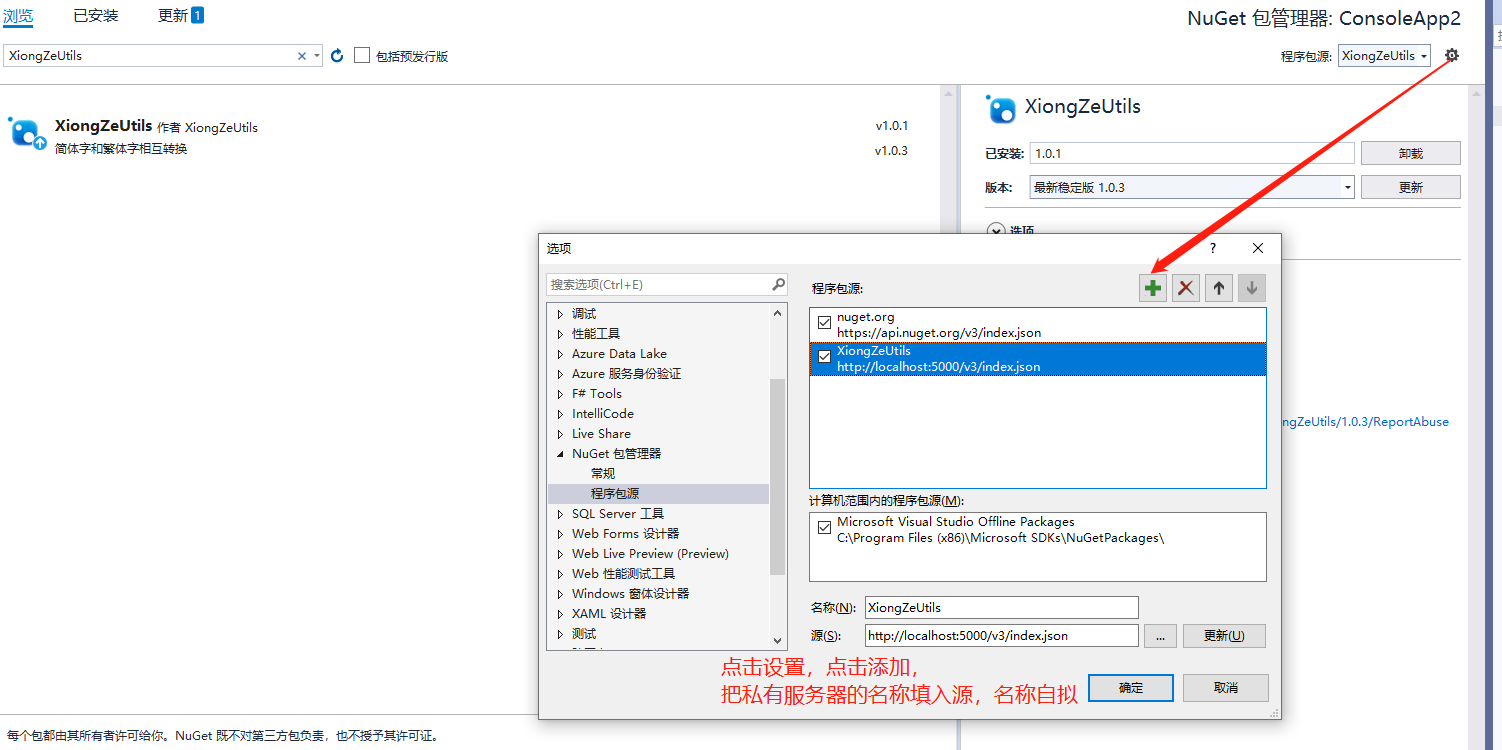Image resolution: width=1502 pixels, height=750 pixels.
Task: Expand the SQL Server 工具 node
Action: coord(560,514)
